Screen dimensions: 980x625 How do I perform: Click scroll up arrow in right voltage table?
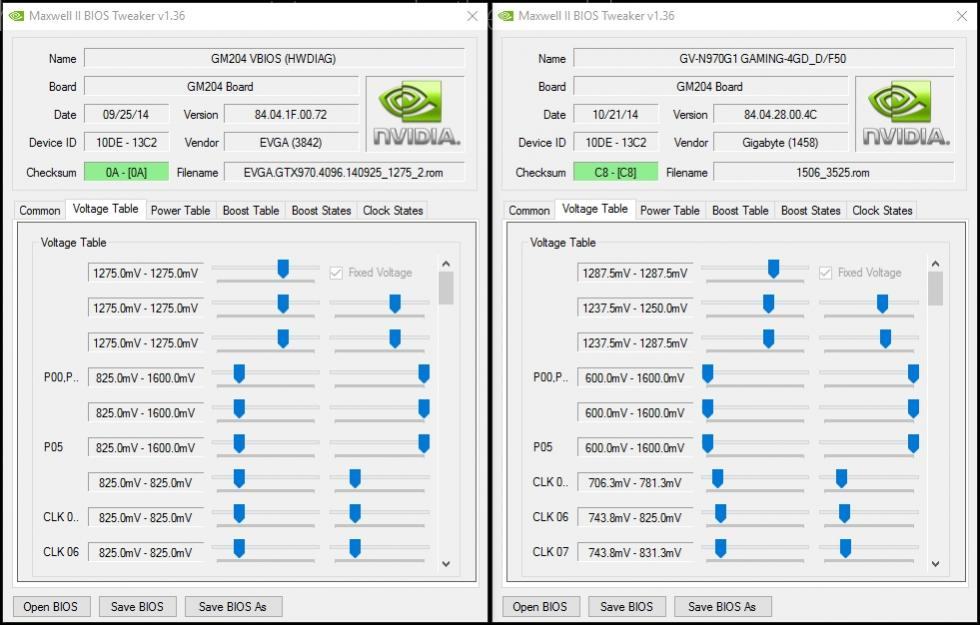(935, 264)
